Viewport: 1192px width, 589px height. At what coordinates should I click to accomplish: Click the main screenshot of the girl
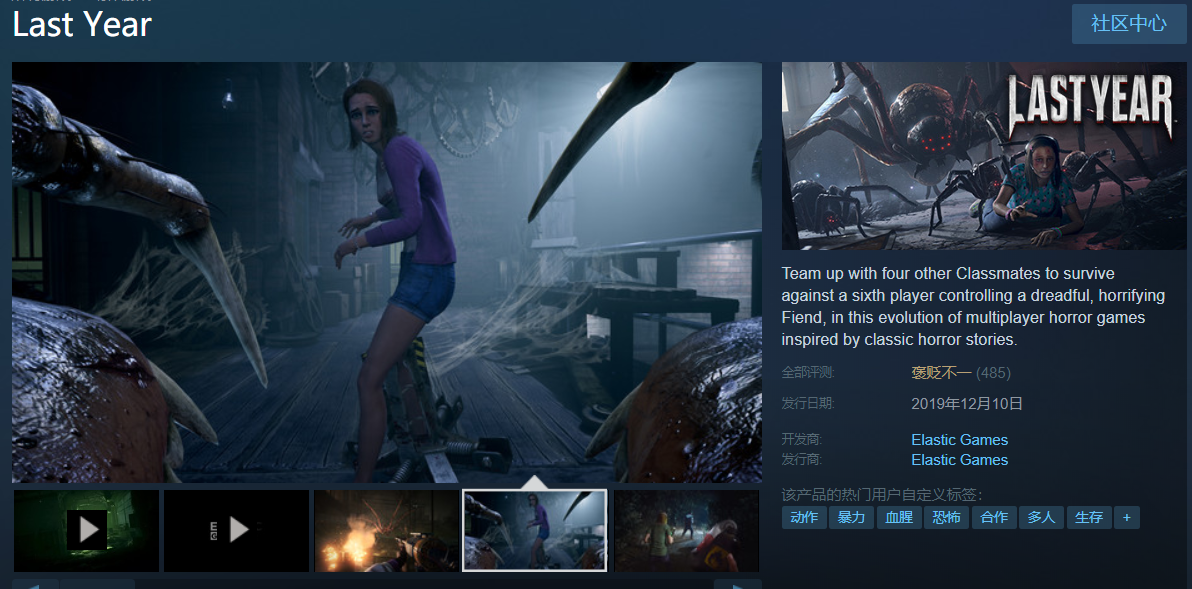[387, 272]
